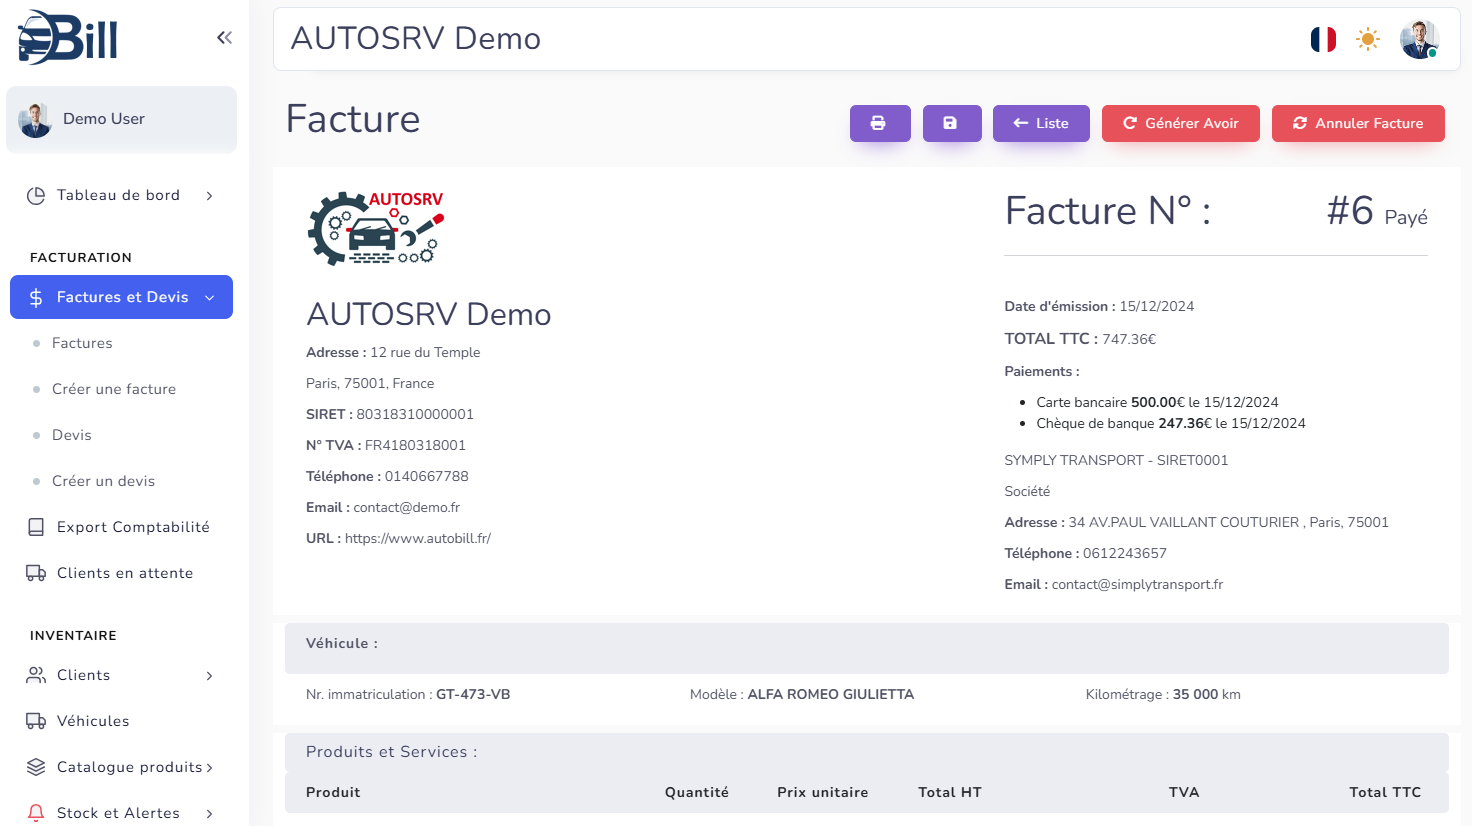The image size is (1472, 826).
Task: Click the Bill car logo
Action: (x=67, y=38)
